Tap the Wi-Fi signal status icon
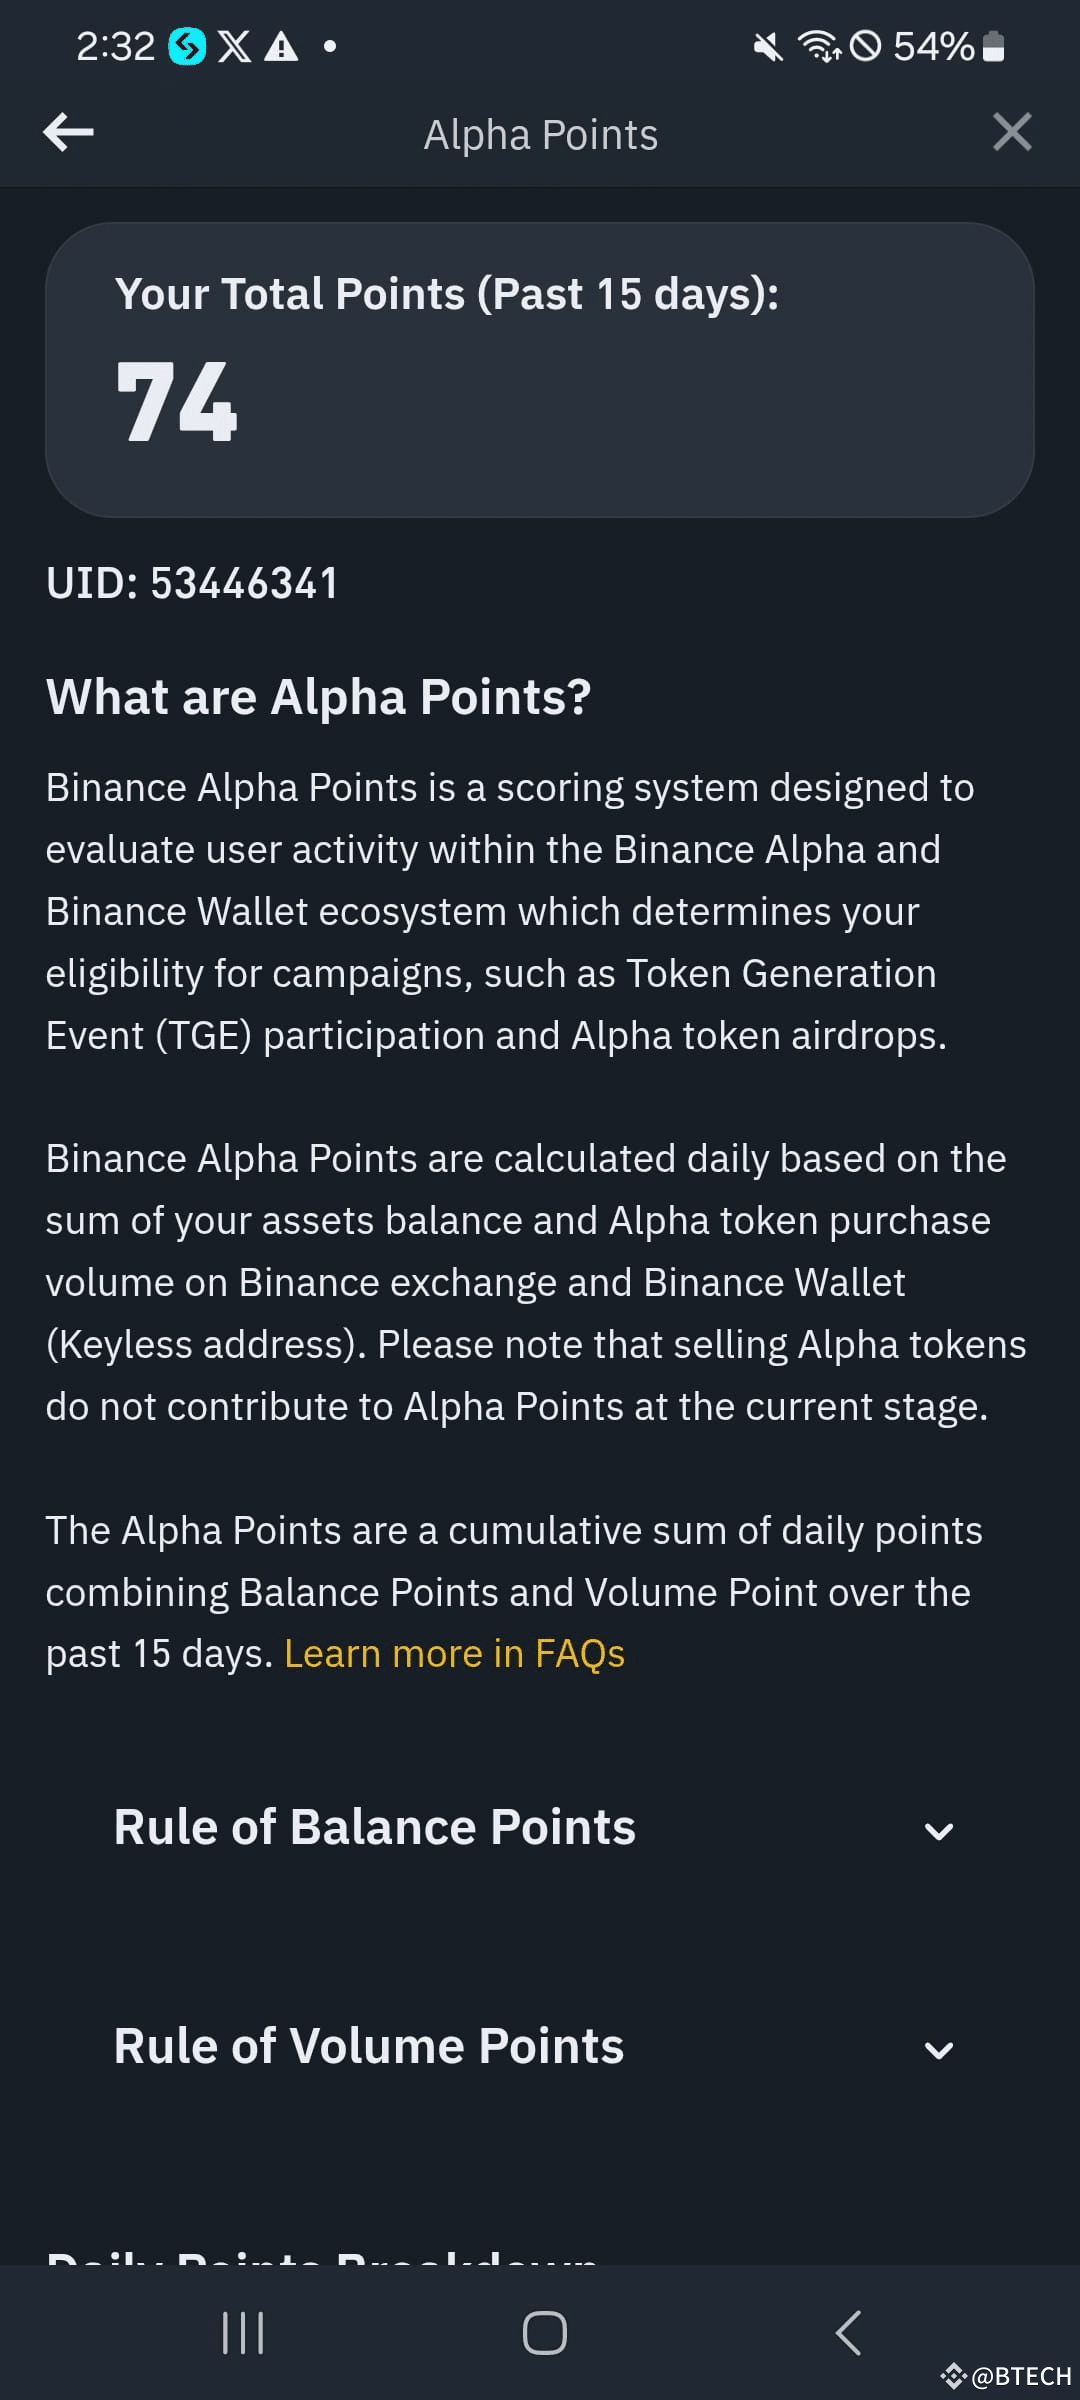This screenshot has width=1080, height=2400. click(819, 46)
